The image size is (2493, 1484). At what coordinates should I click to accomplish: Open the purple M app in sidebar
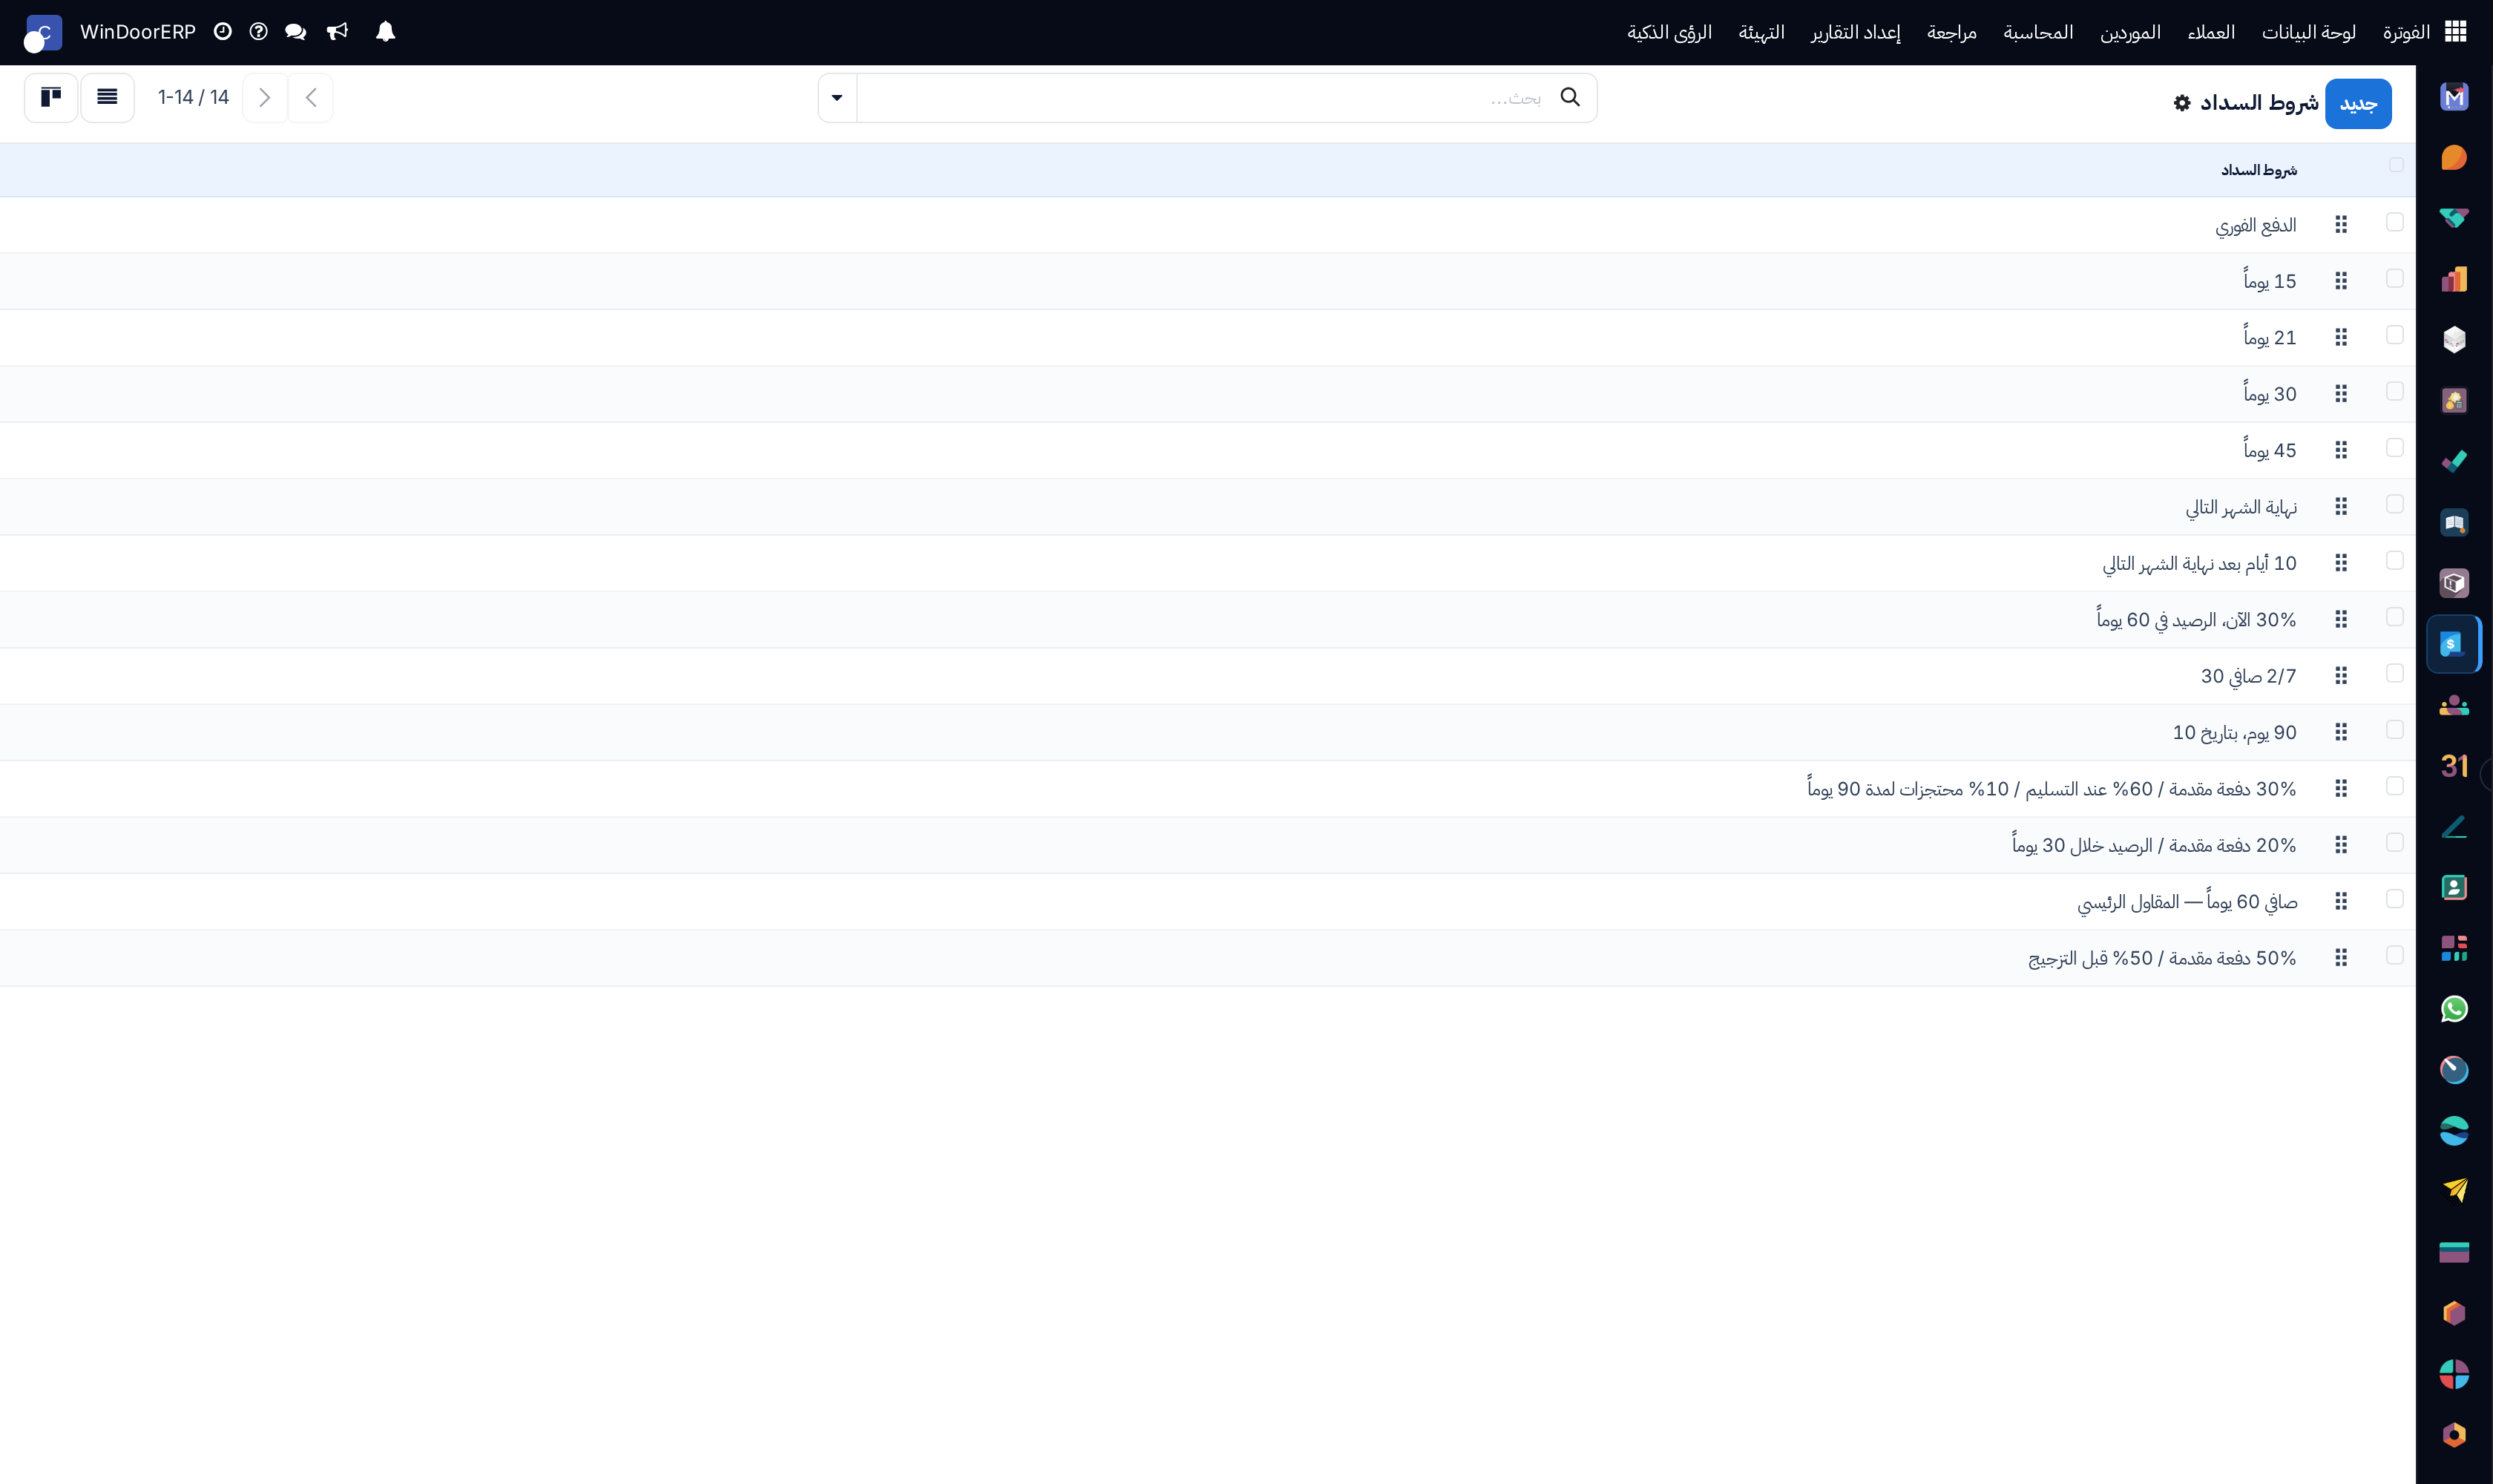click(x=2454, y=97)
